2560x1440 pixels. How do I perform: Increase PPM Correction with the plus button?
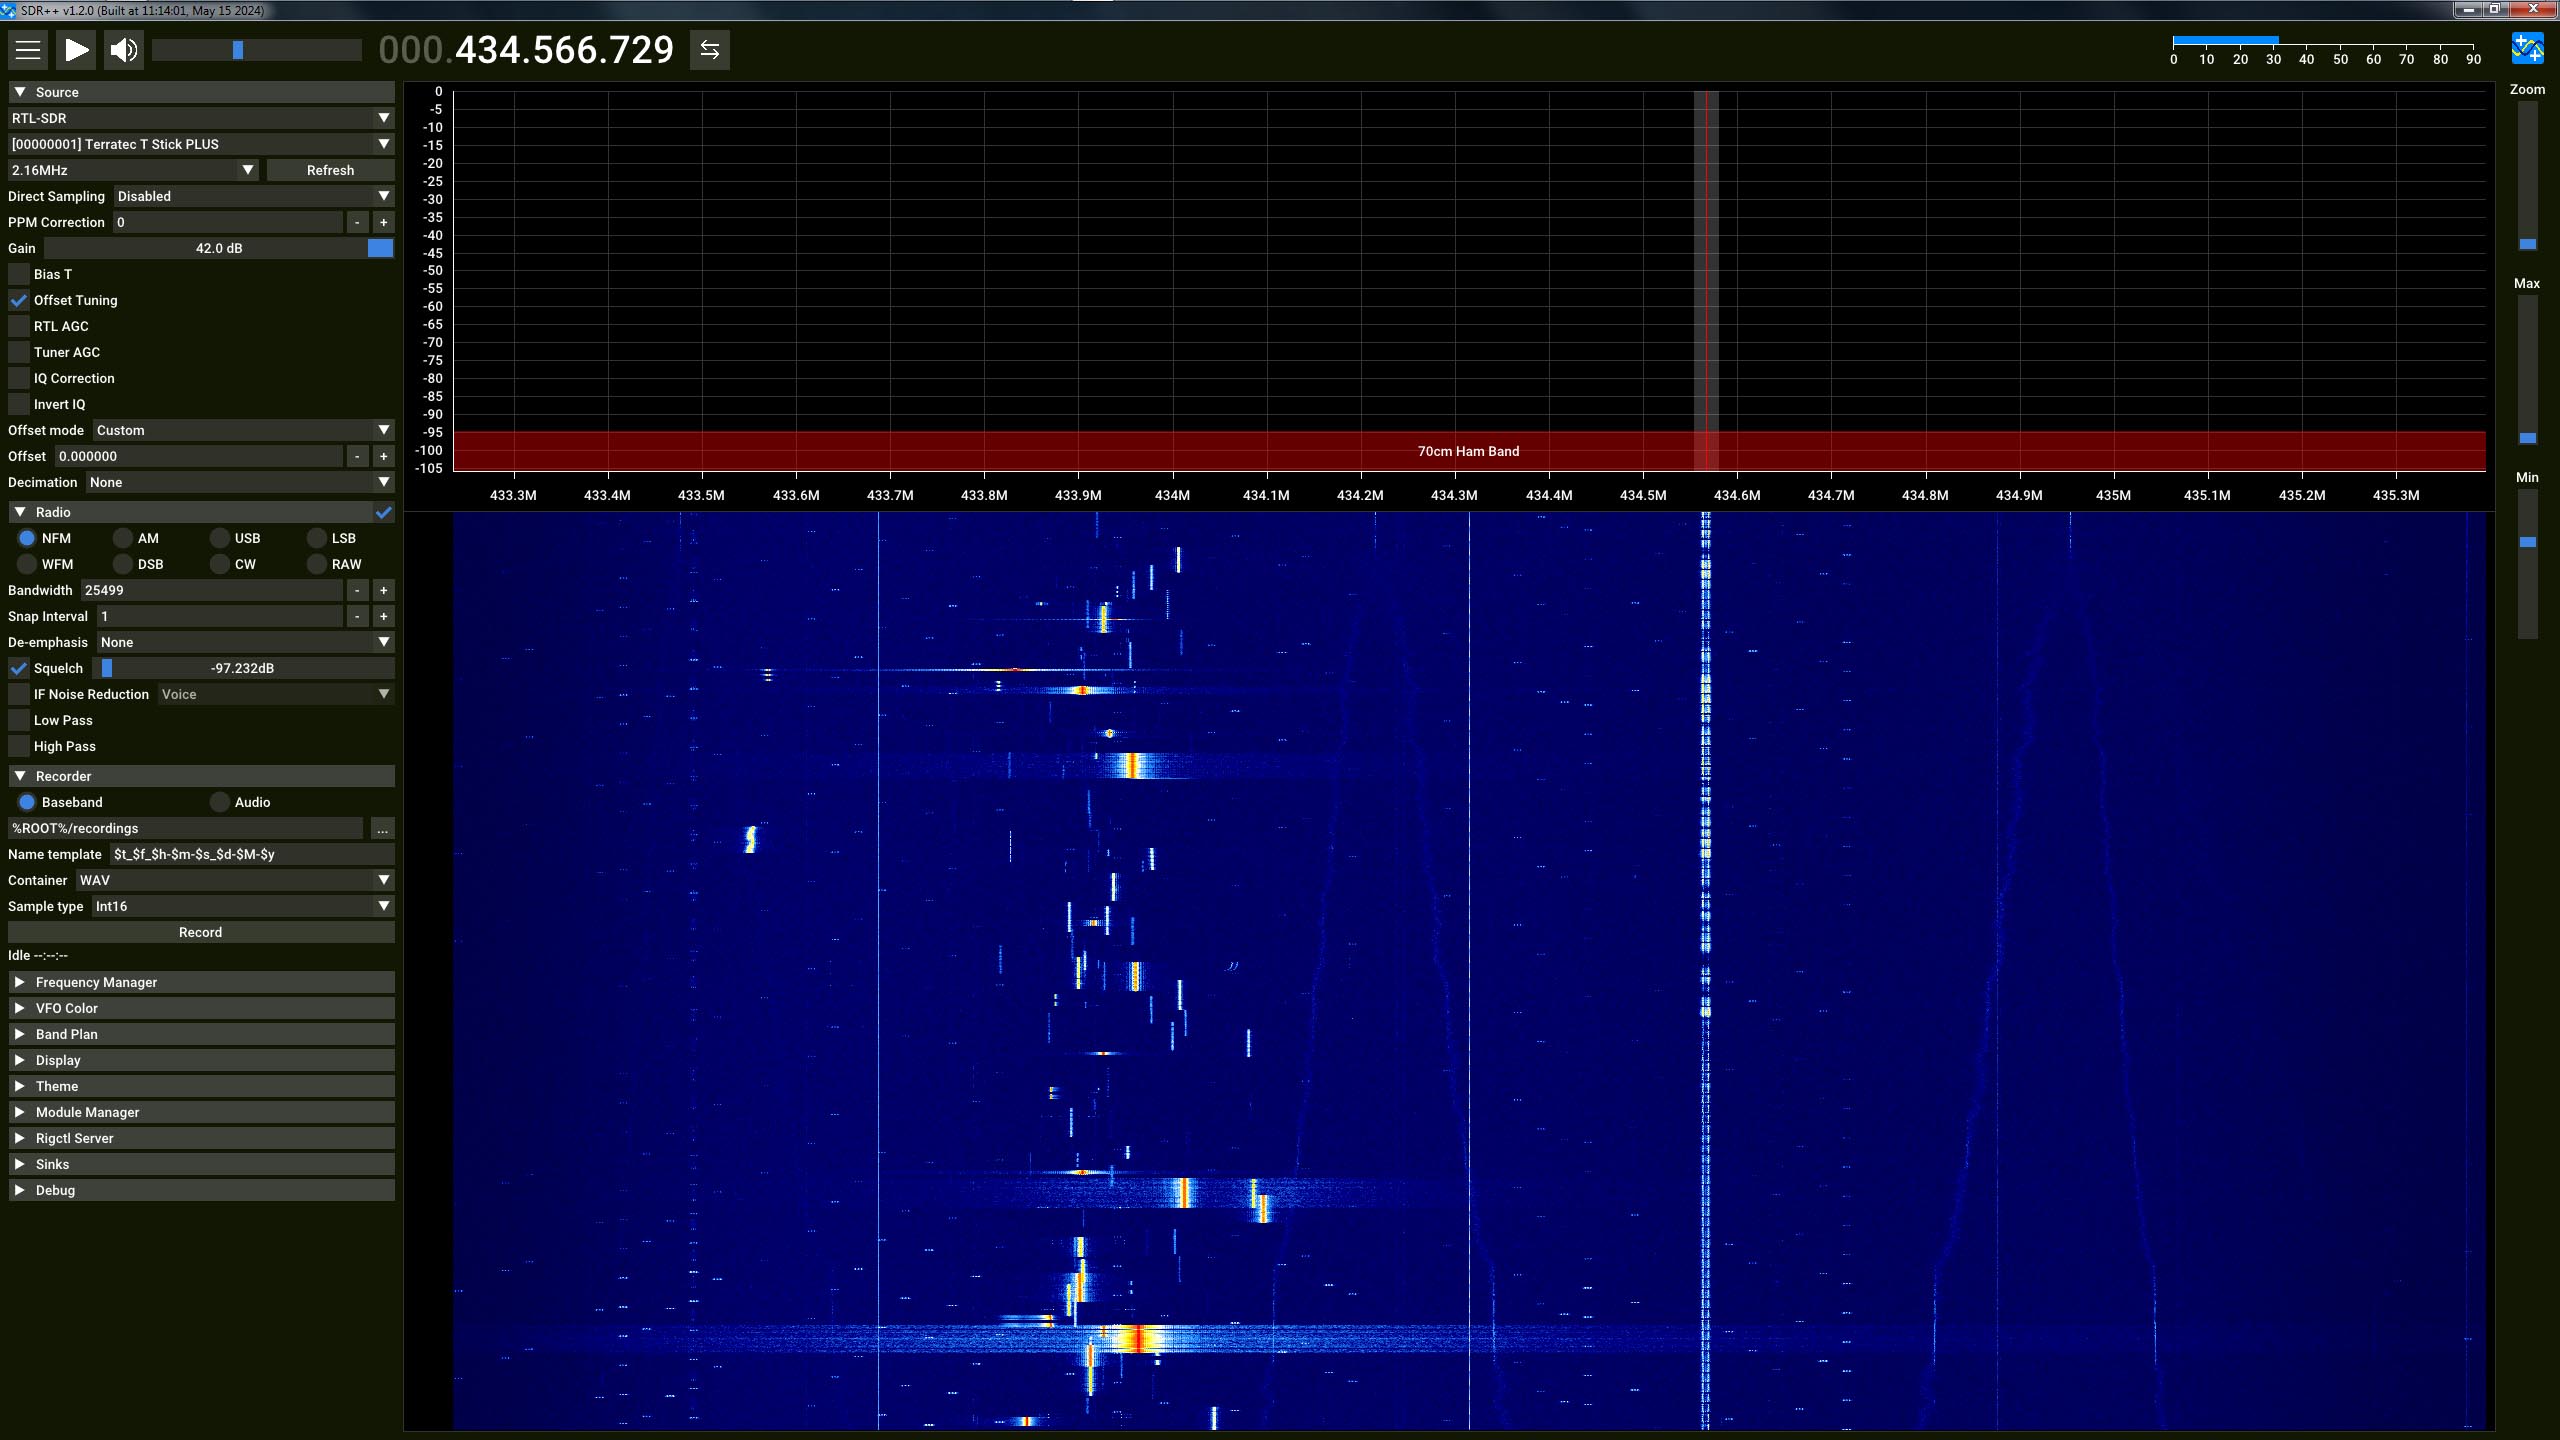383,222
